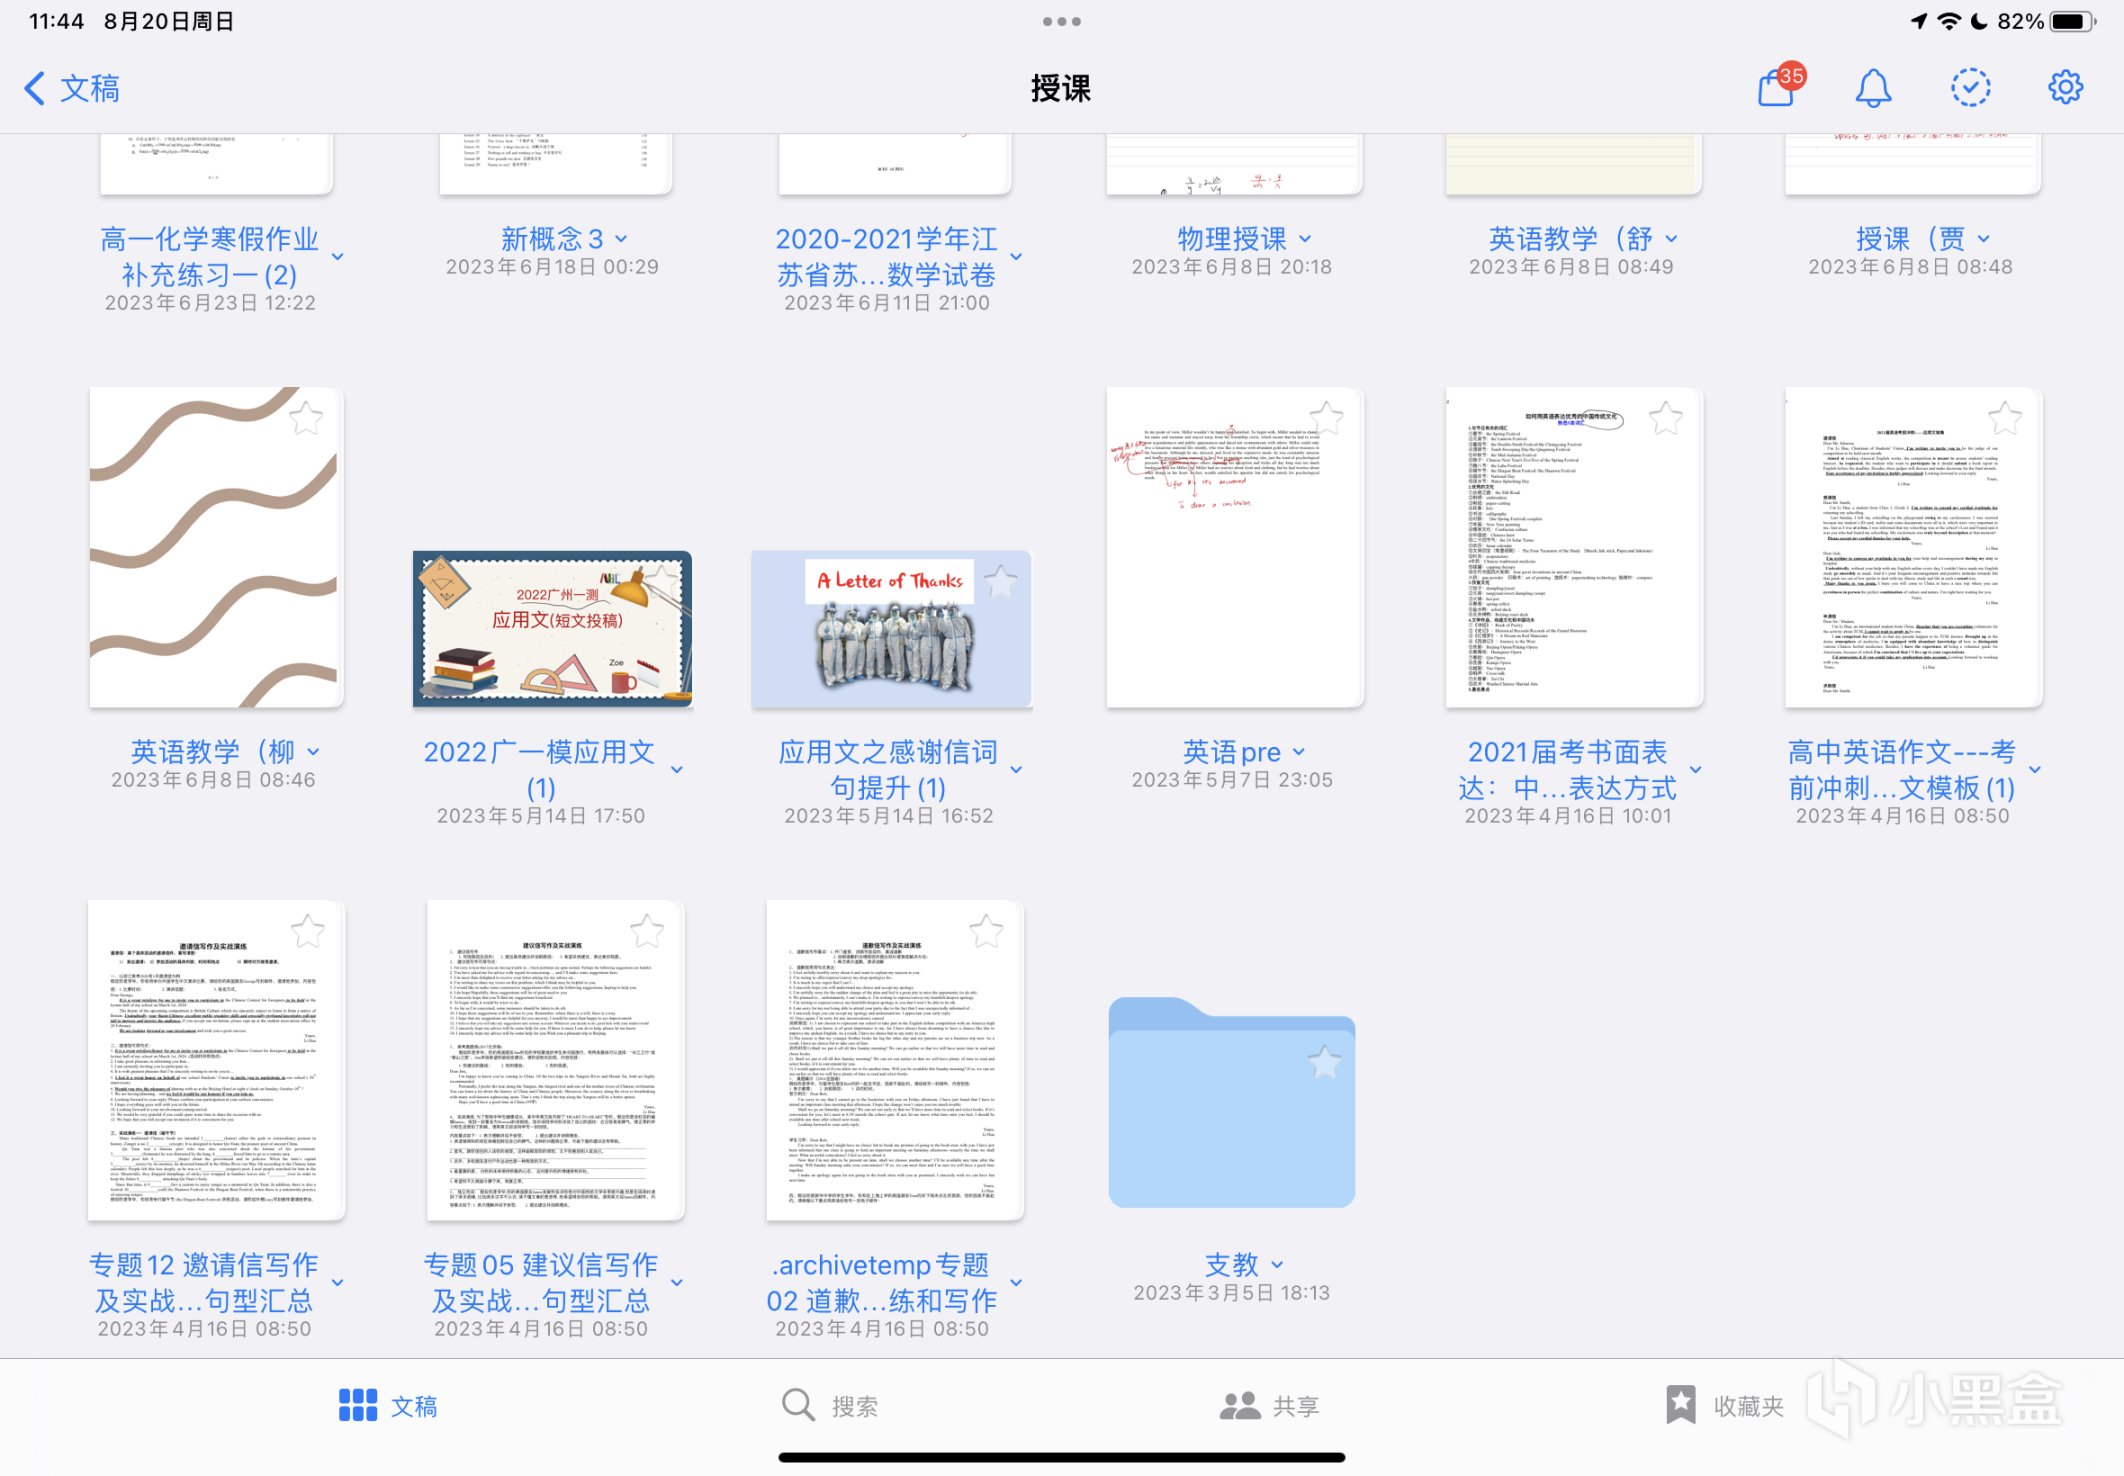This screenshot has height=1476, width=2124.
Task: Star the 2021届考书面表达 document
Action: pos(1666,418)
